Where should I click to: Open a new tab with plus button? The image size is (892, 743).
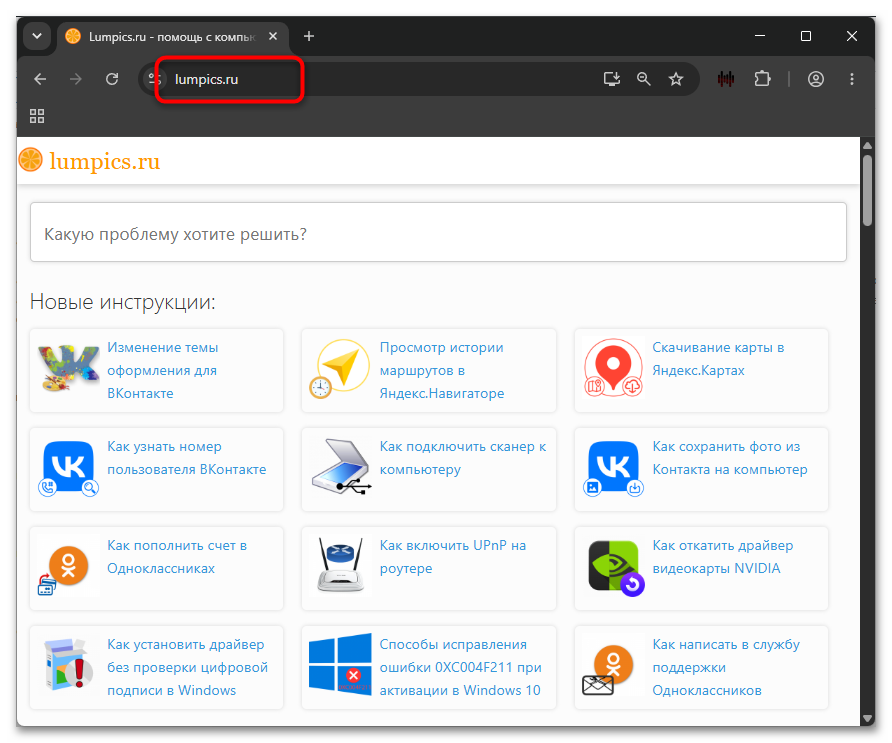pos(309,36)
